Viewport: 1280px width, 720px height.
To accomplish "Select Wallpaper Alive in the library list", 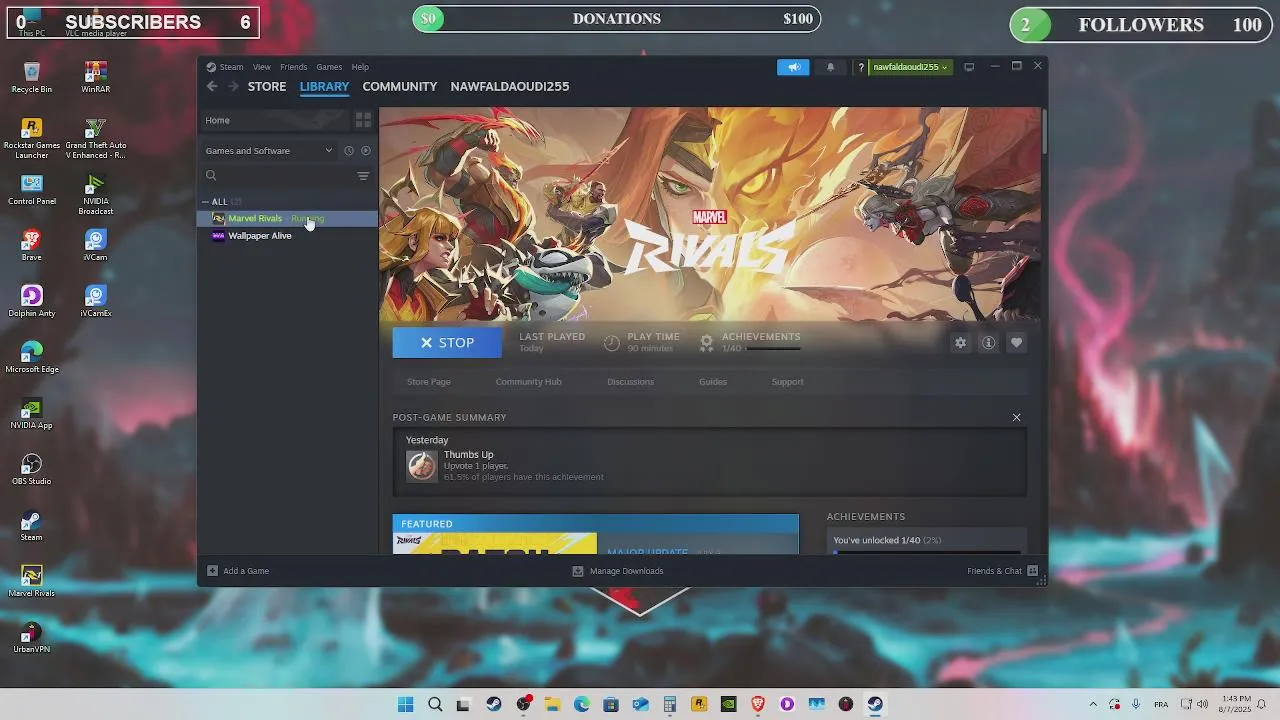I will [x=288, y=236].
